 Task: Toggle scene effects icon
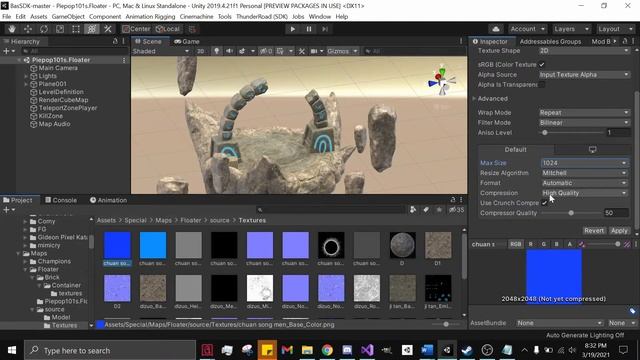(242, 51)
